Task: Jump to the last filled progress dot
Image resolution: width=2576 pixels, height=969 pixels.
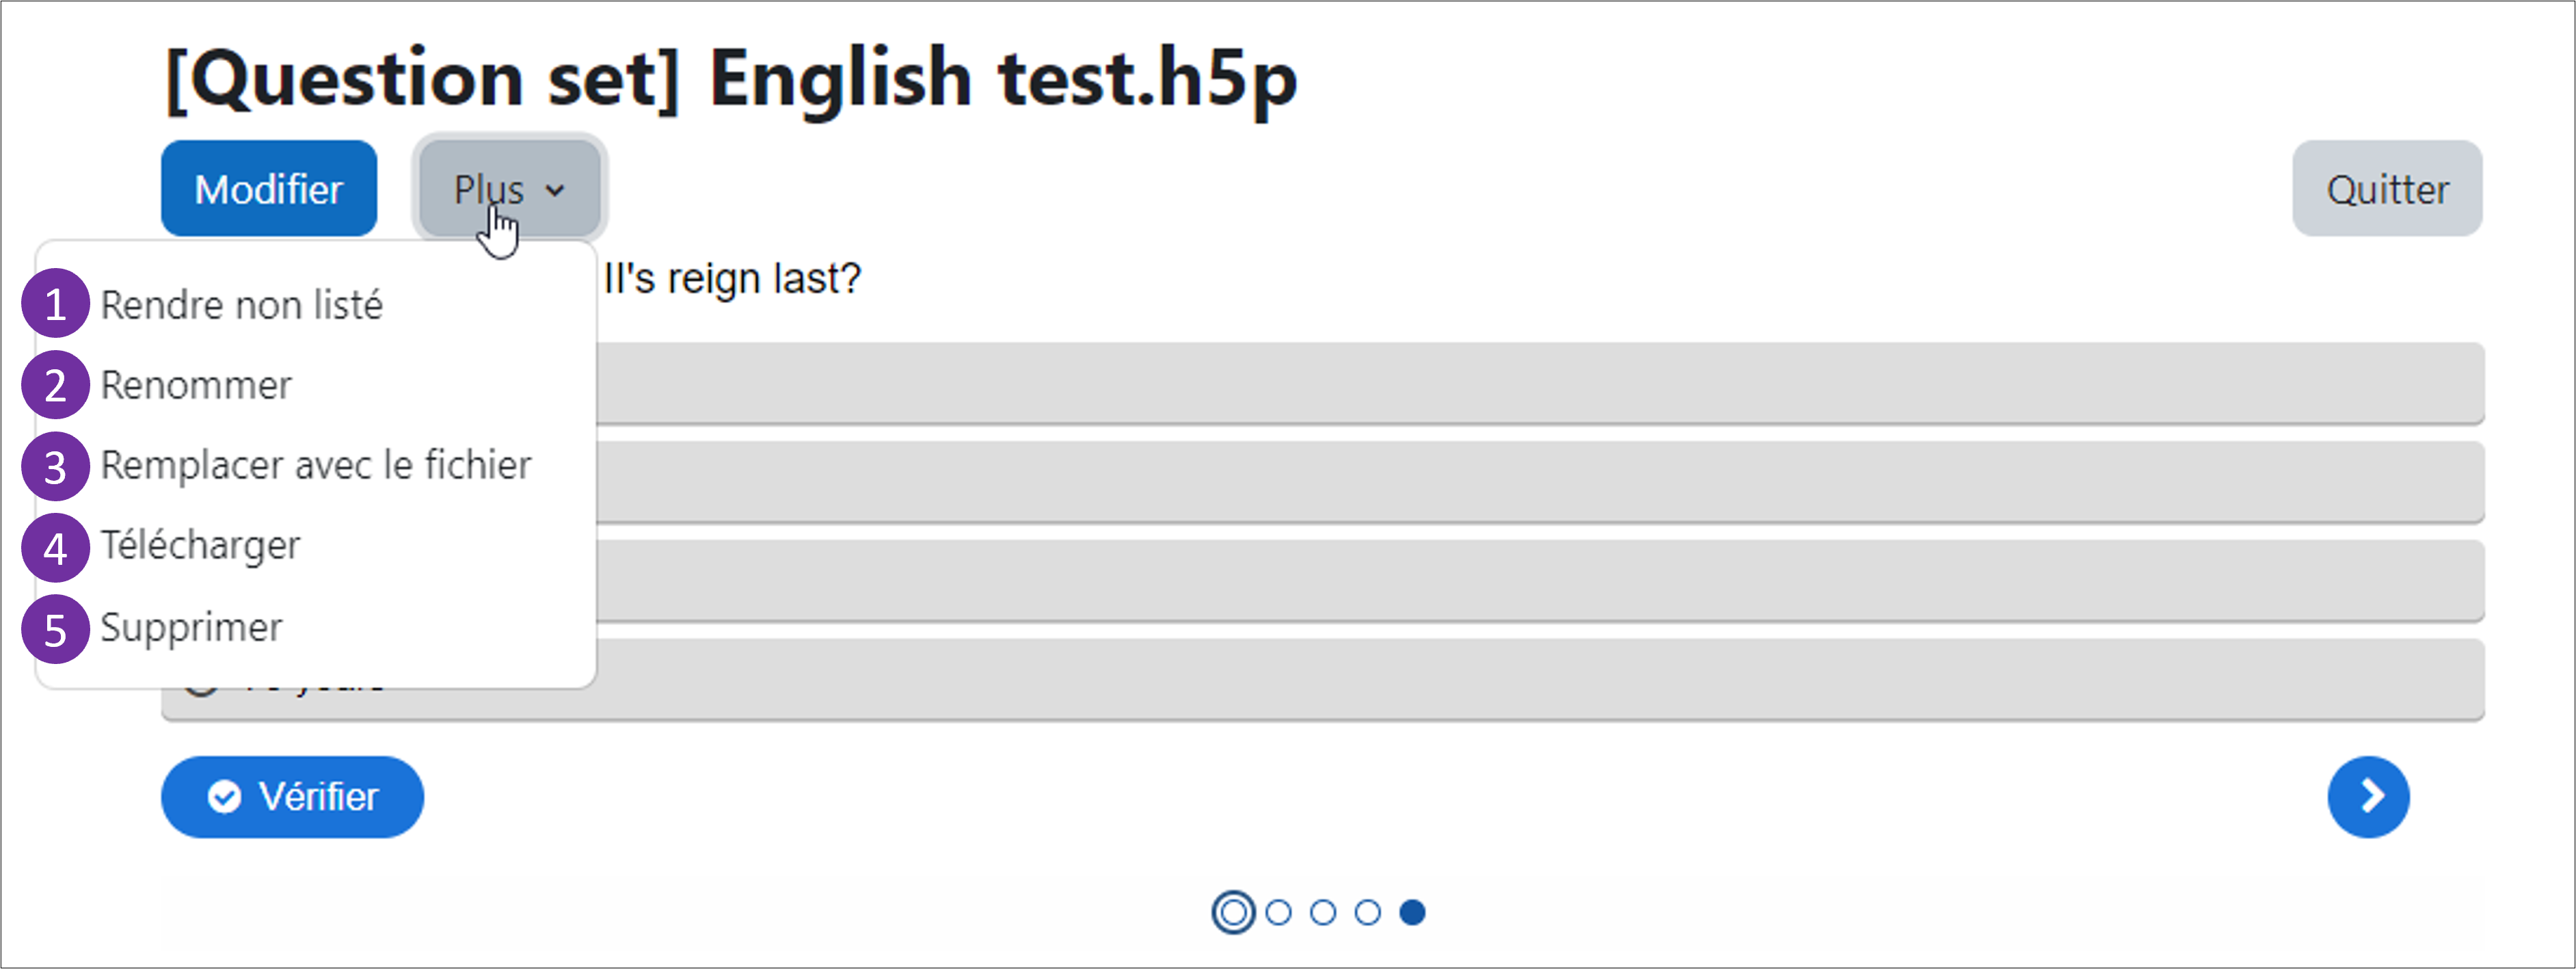Action: pos(1412,912)
